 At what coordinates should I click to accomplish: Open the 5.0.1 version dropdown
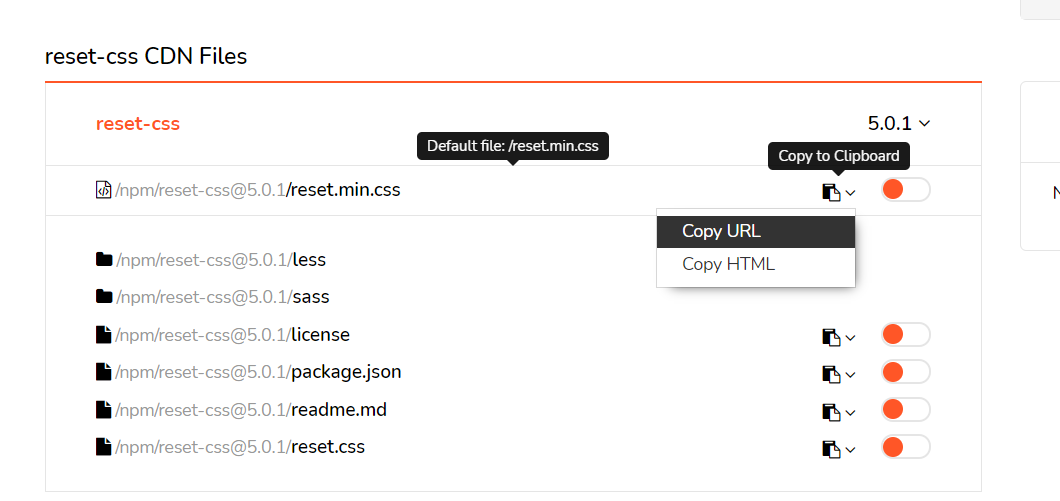(x=899, y=123)
